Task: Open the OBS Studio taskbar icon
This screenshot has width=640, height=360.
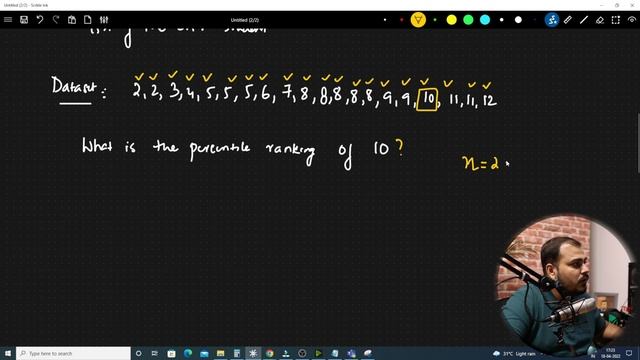Action: pyautogui.click(x=302, y=353)
